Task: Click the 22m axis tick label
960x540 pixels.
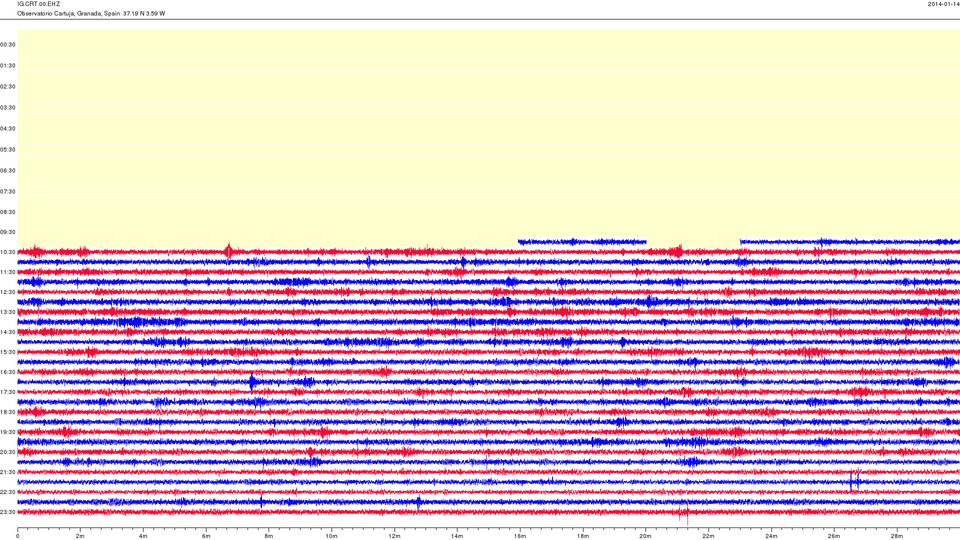Action: [708, 536]
